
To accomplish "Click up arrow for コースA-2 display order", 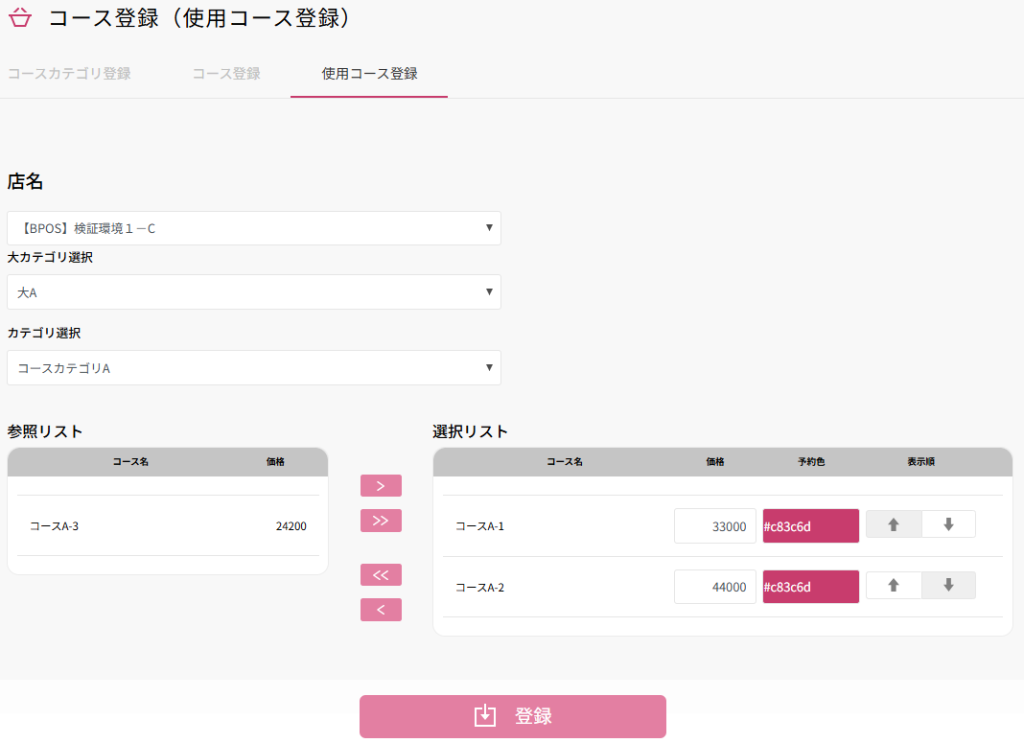I will pyautogui.click(x=893, y=586).
